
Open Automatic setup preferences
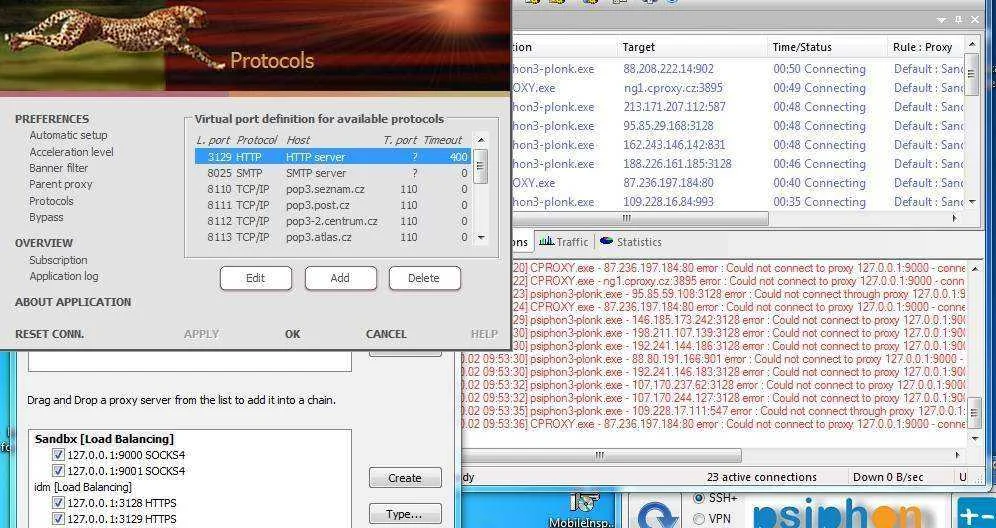(68, 135)
